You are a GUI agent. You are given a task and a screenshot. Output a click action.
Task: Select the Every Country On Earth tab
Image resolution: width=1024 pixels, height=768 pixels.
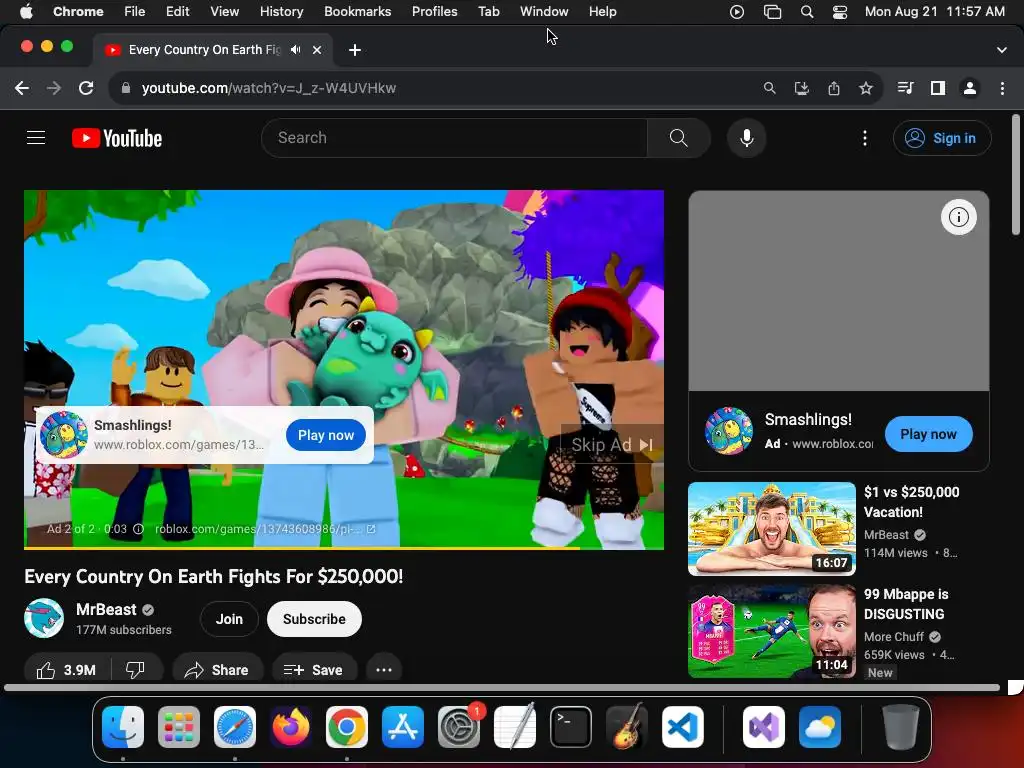coord(204,50)
